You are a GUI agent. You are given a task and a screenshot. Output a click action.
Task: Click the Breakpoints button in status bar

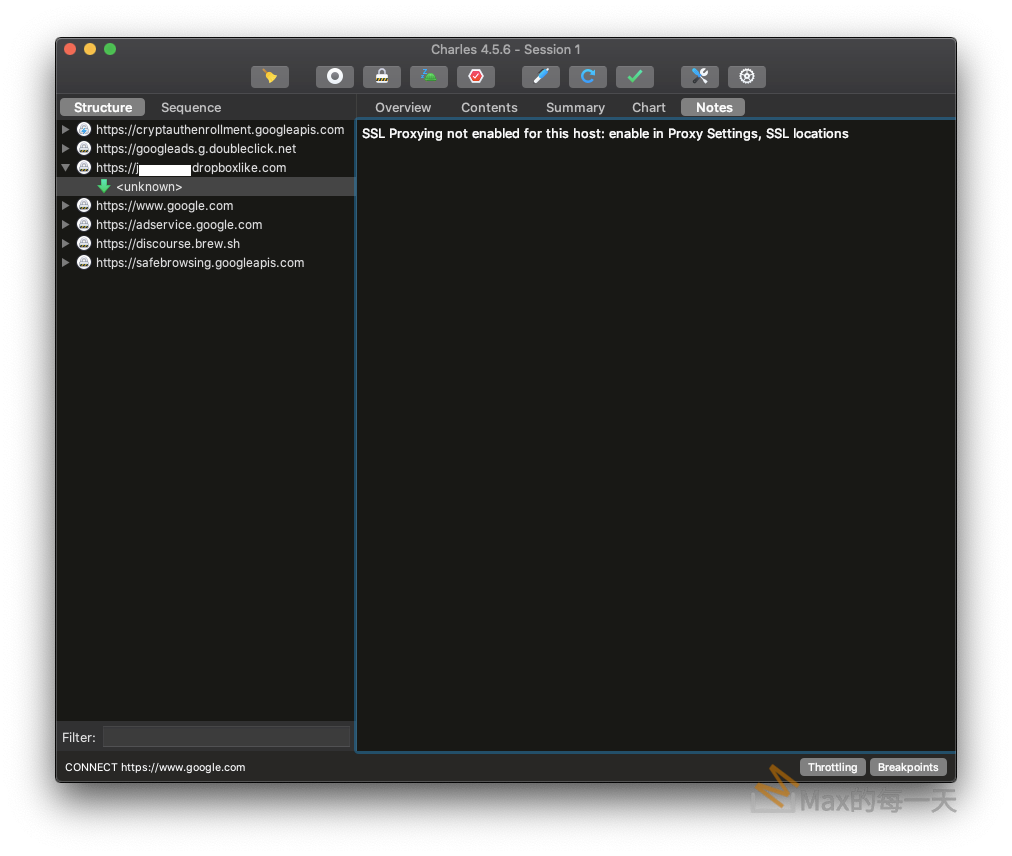point(908,767)
